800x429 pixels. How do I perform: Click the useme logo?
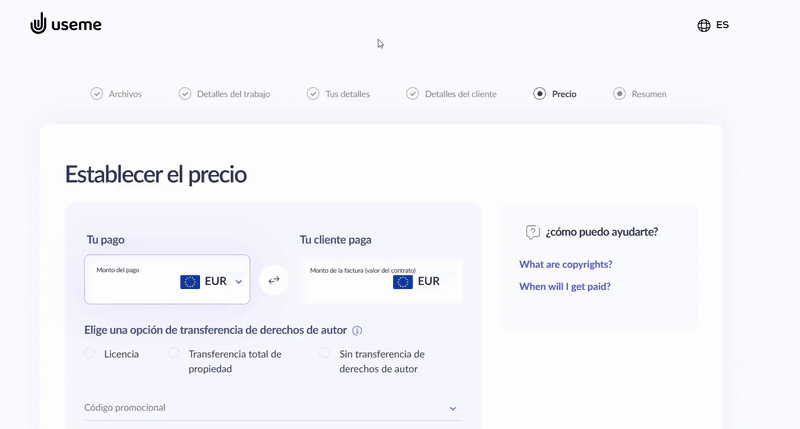[66, 24]
